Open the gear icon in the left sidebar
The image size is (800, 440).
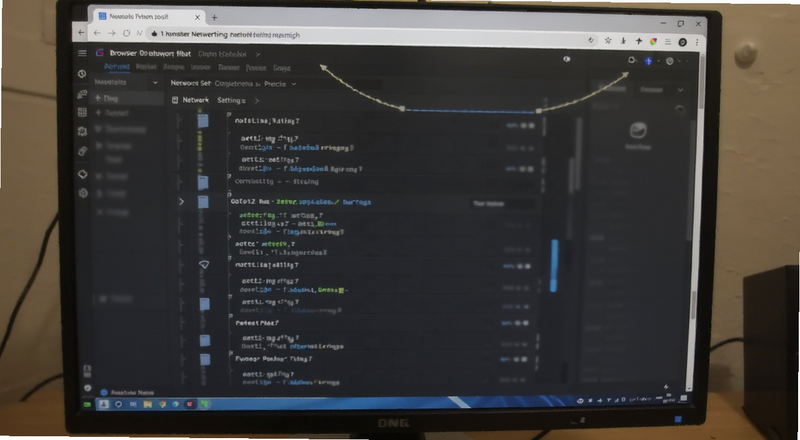click(82, 131)
